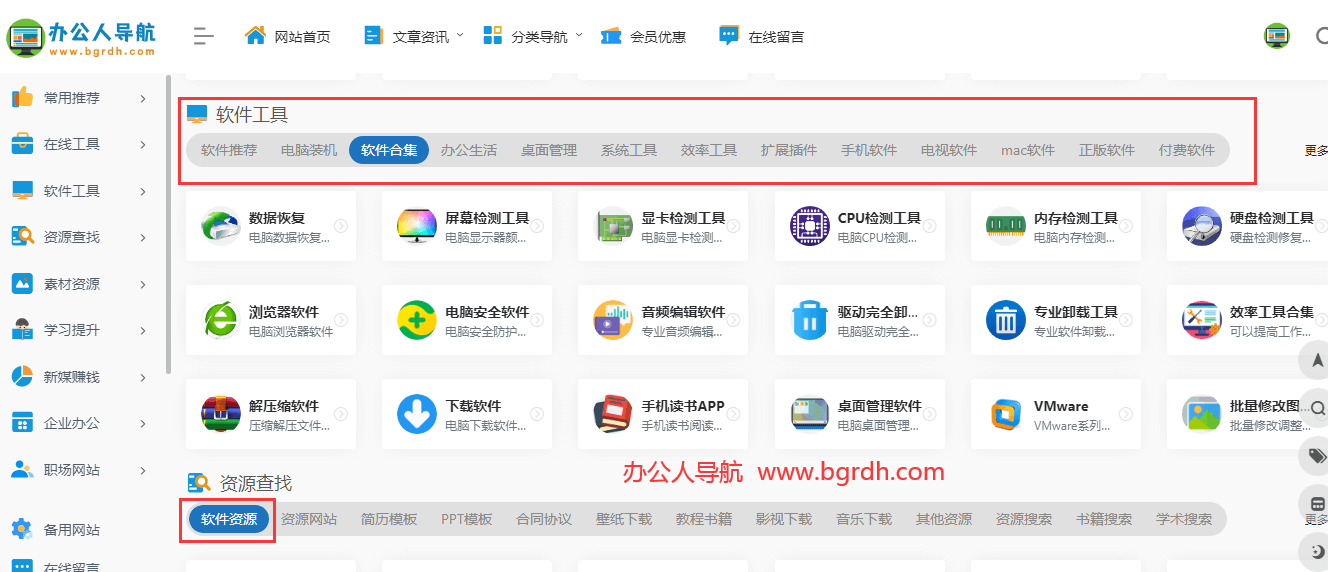Select the 壁纸下载 tab
The image size is (1328, 572).
click(624, 519)
